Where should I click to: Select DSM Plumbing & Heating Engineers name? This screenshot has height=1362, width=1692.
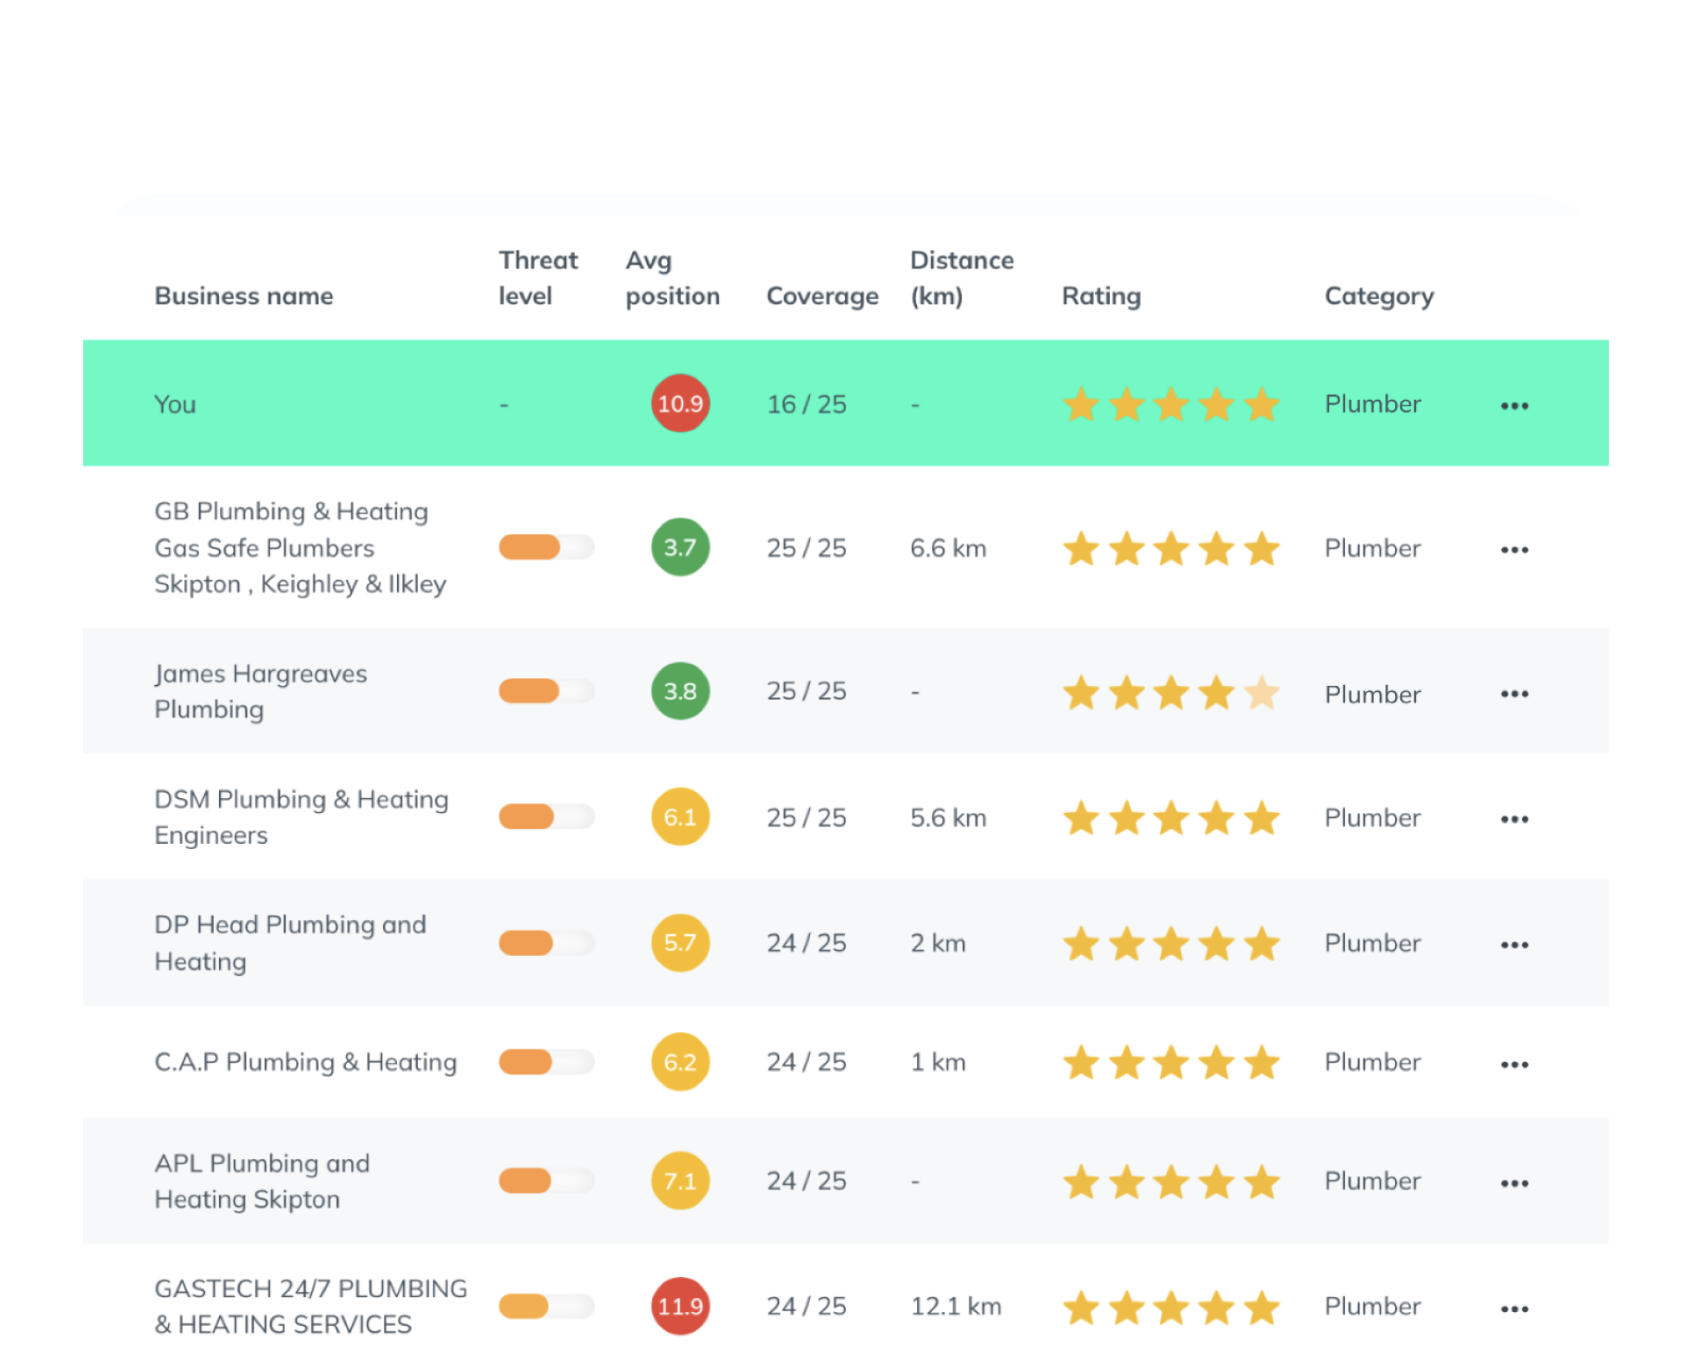click(301, 817)
